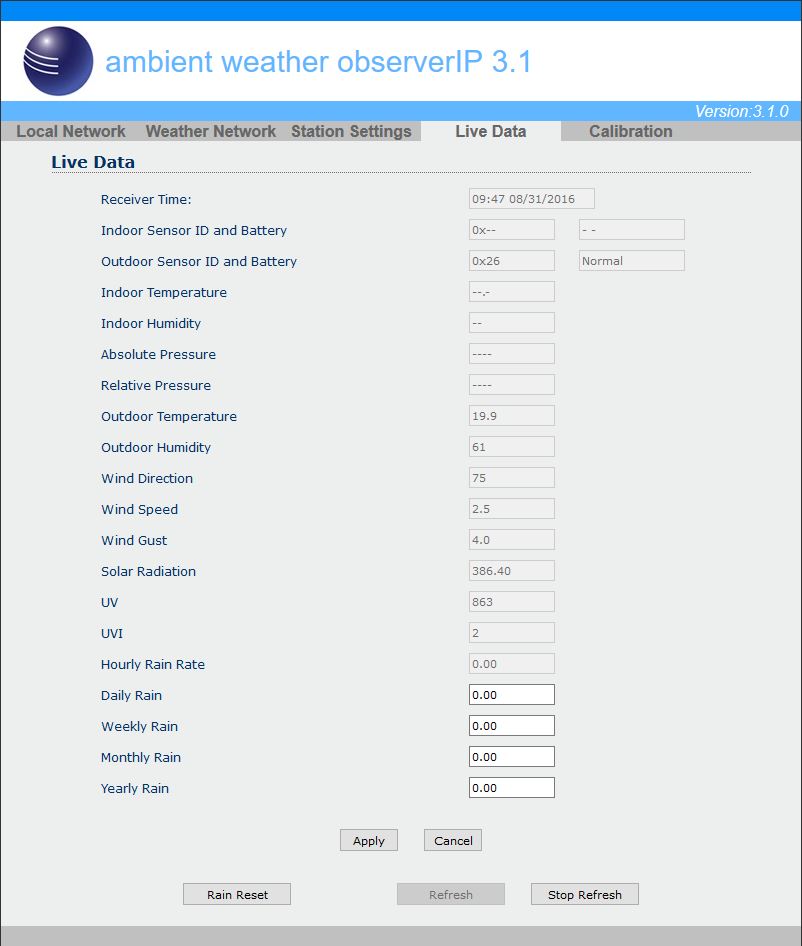
Task: Click the Indoor Sensor ID field 0x--
Action: point(512,230)
